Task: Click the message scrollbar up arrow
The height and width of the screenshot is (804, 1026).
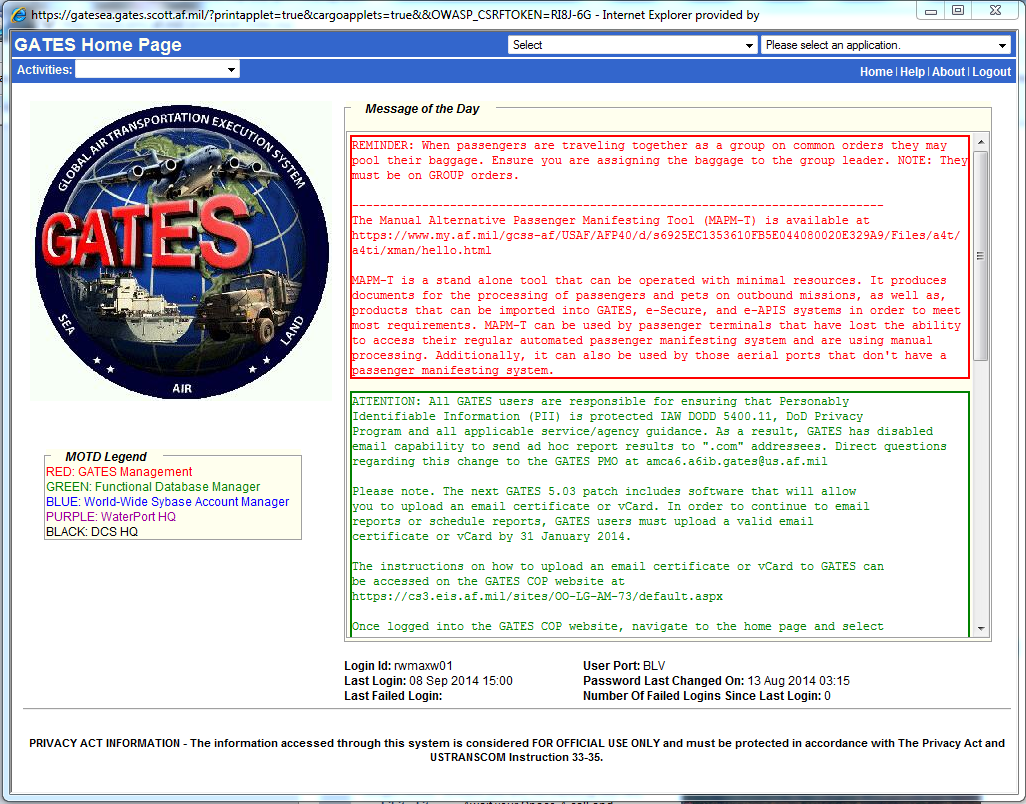Action: pos(980,142)
